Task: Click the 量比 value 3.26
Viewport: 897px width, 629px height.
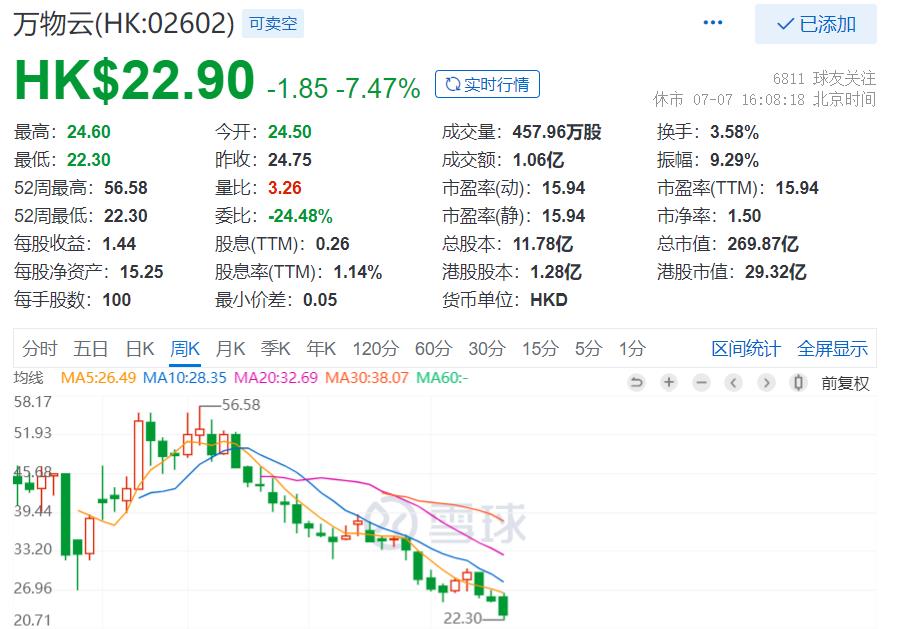Action: point(284,188)
